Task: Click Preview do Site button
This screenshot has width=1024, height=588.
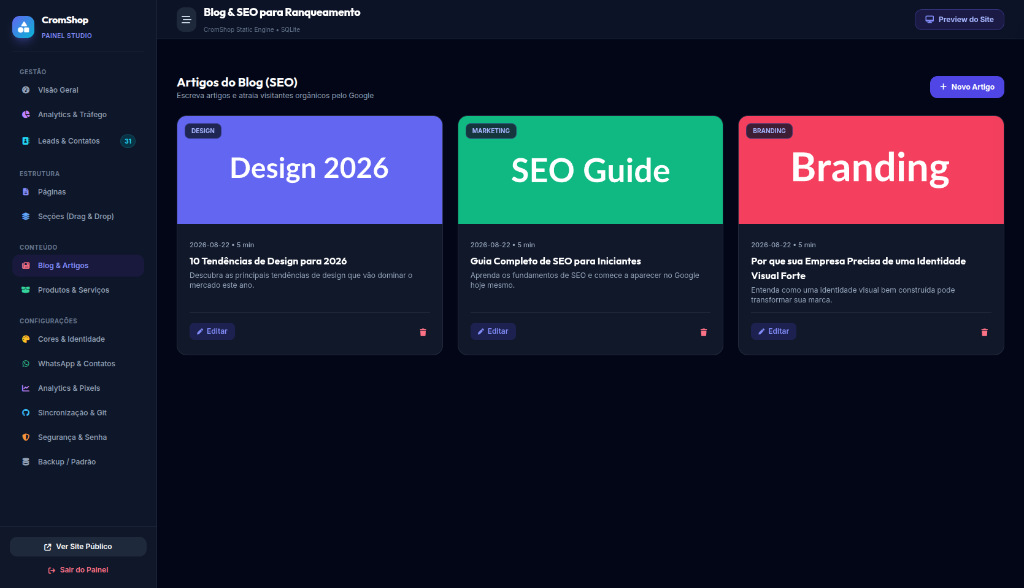Action: pos(959,20)
